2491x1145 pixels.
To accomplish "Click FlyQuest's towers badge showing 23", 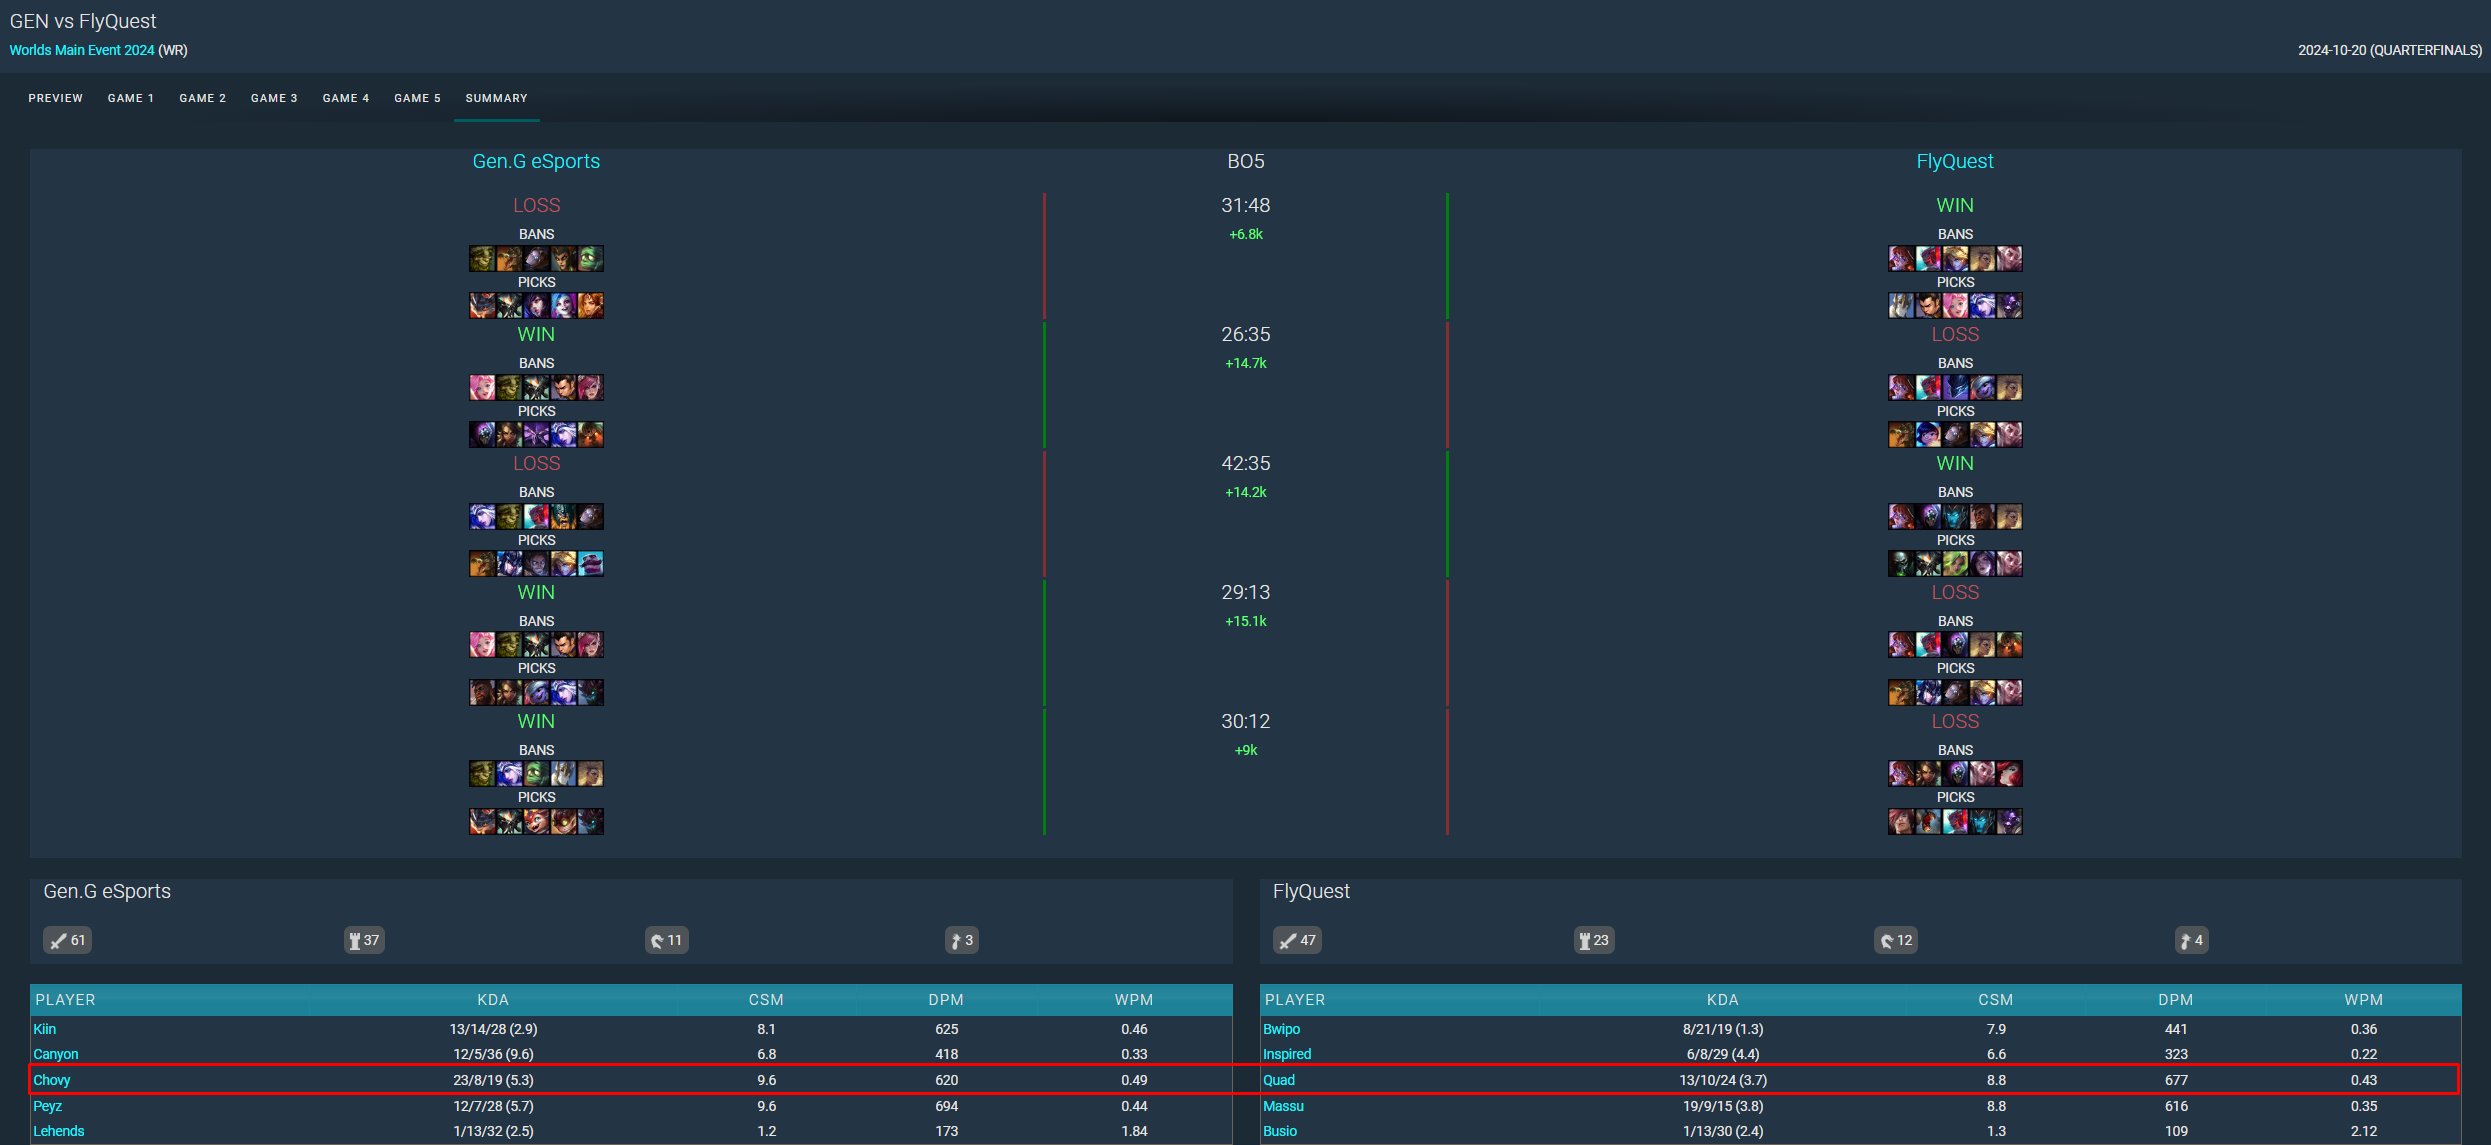I will pyautogui.click(x=1594, y=940).
